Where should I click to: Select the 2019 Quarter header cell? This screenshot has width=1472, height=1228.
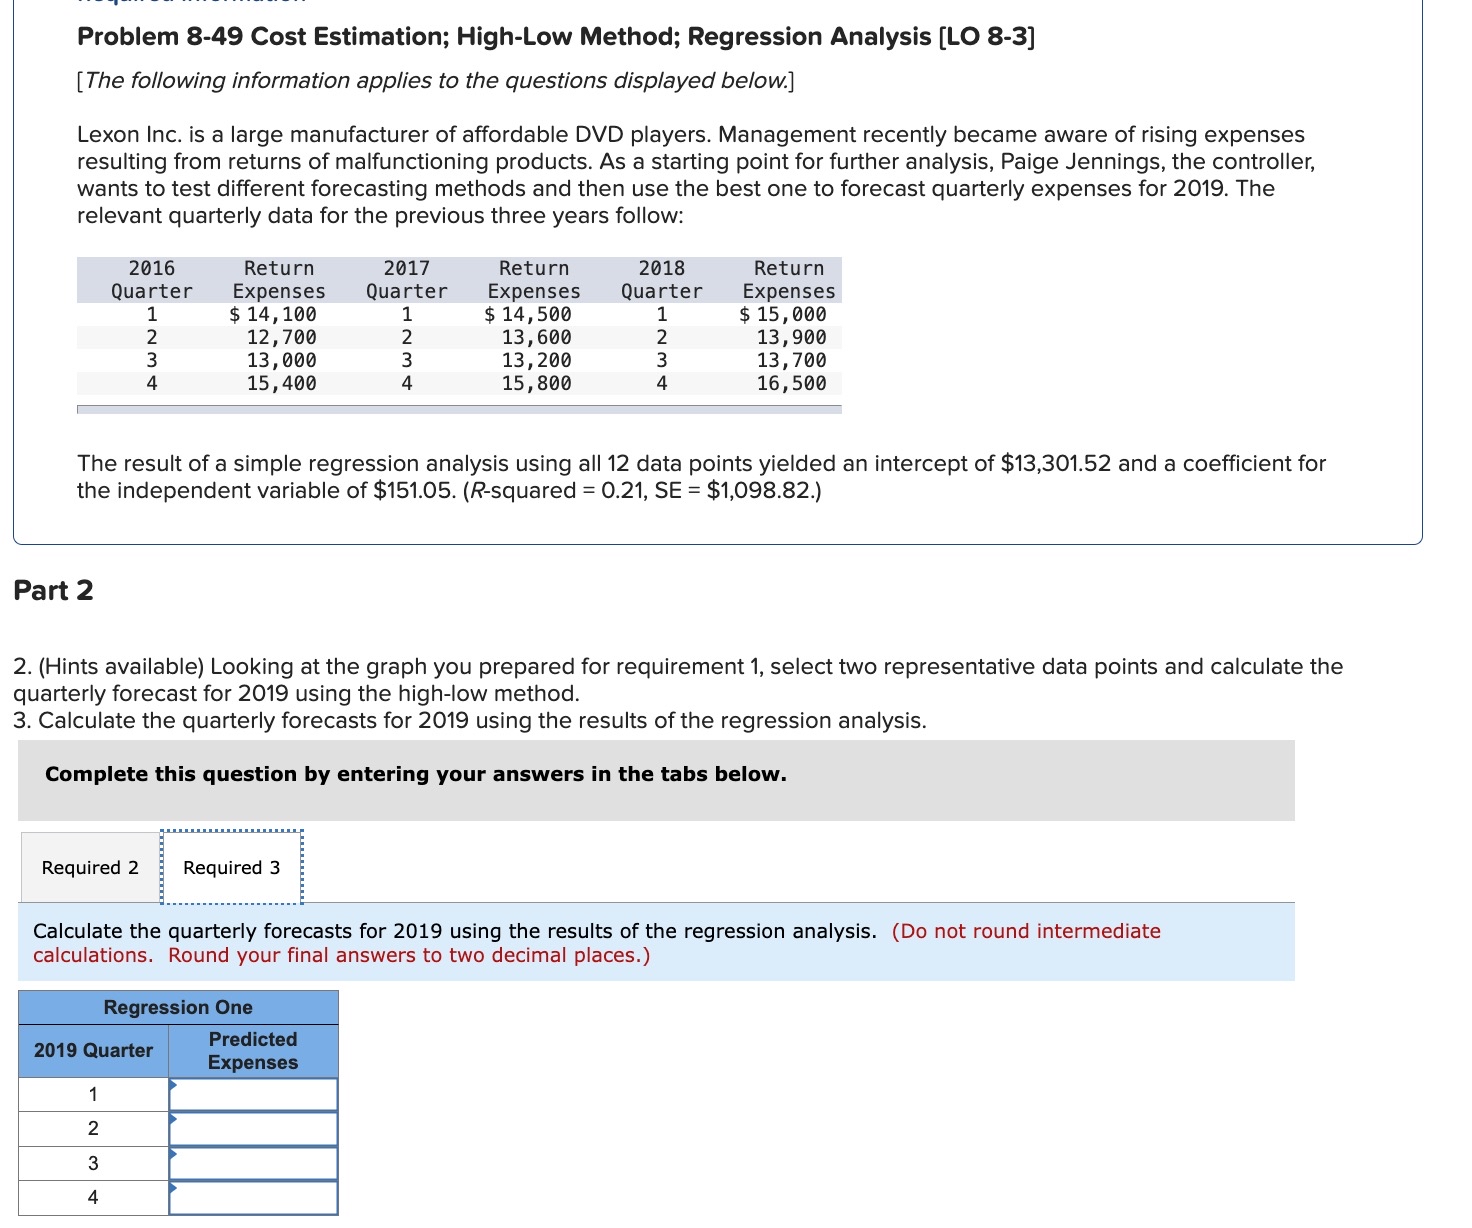point(93,1050)
